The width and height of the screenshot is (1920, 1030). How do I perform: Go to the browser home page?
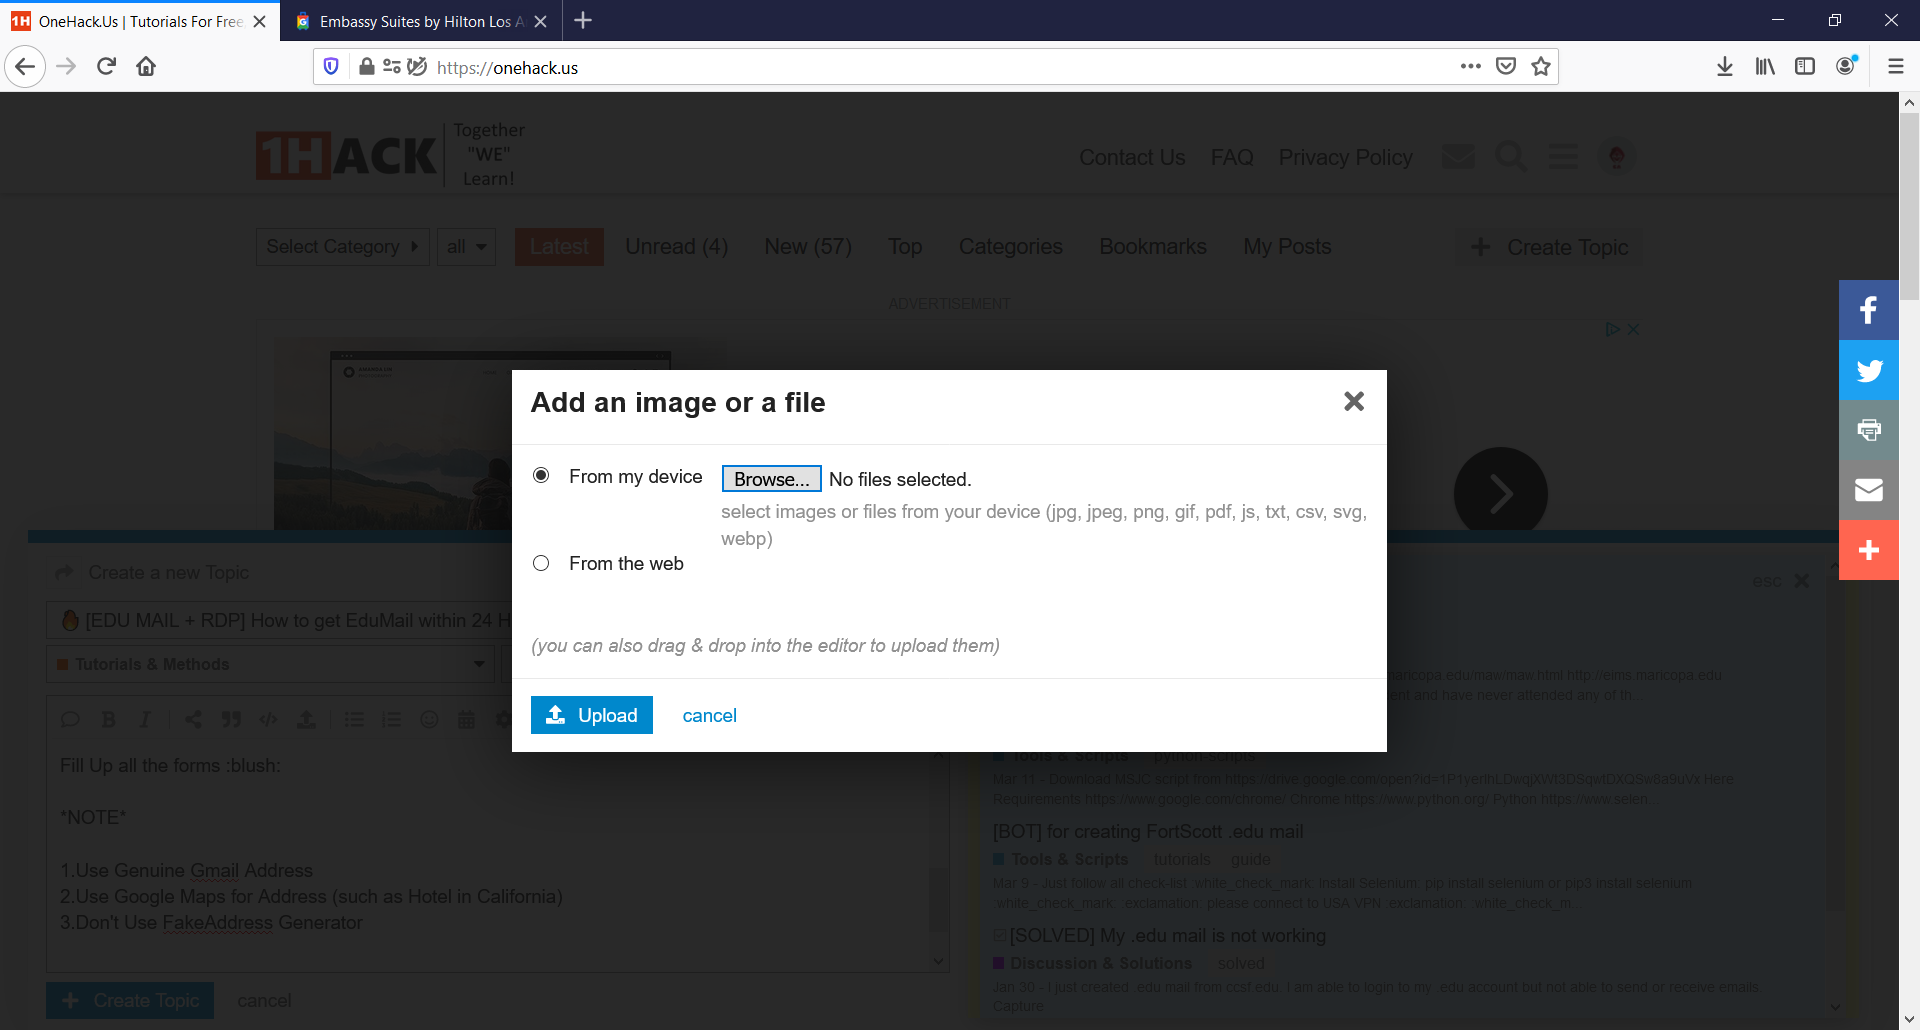146,67
